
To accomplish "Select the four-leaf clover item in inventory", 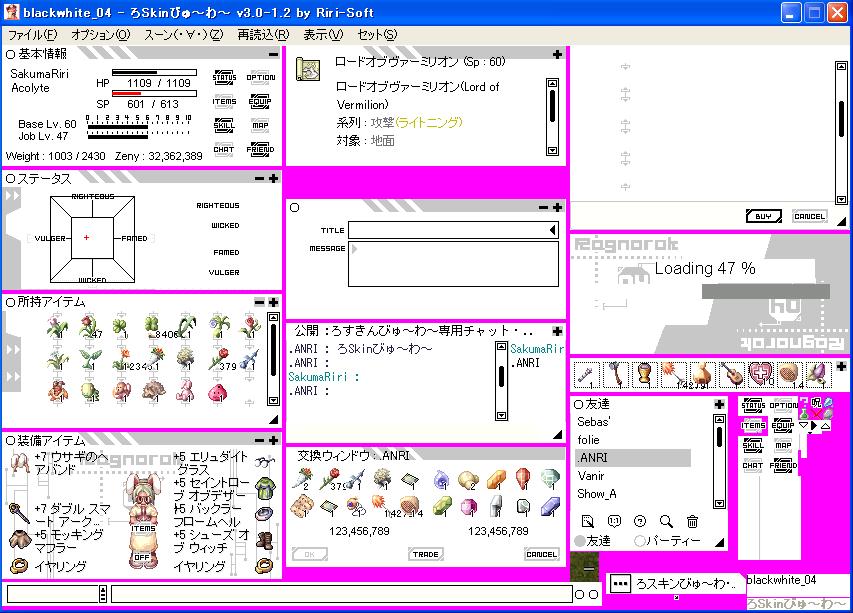I will coord(152,325).
